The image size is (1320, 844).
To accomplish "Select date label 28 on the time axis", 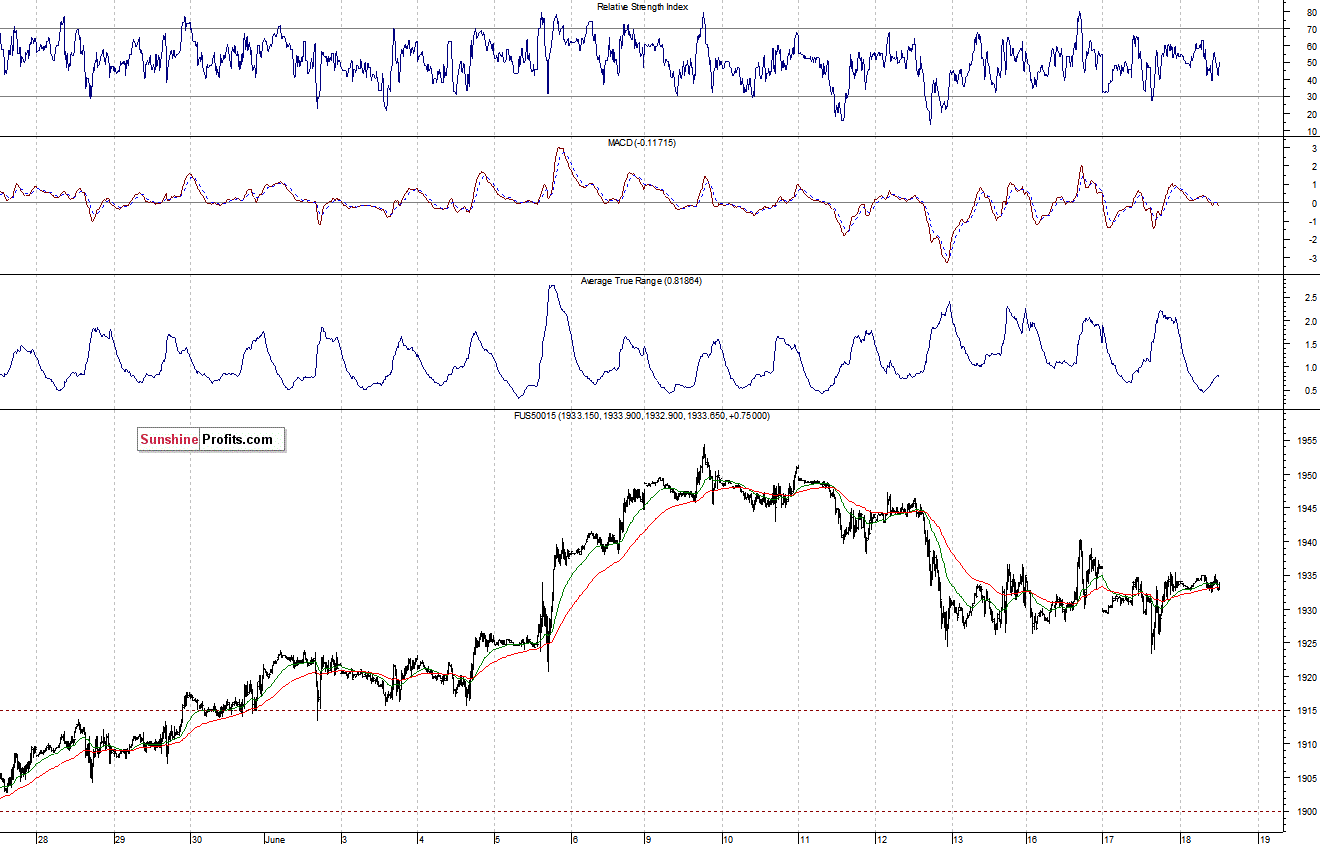I will click(x=42, y=838).
